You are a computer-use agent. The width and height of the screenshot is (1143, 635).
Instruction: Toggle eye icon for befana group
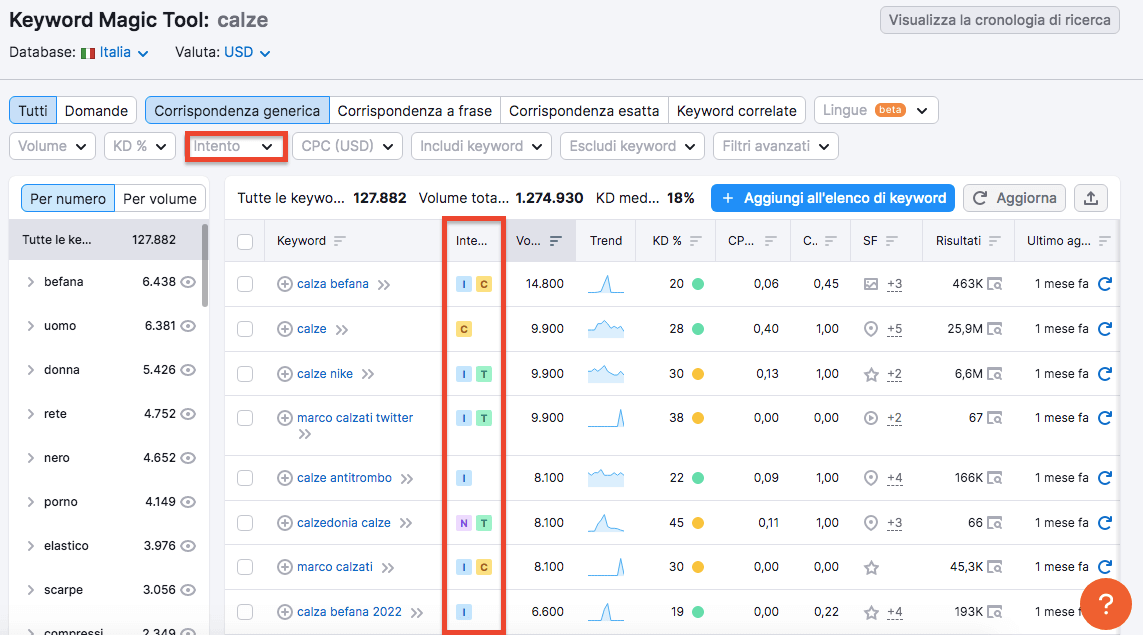coord(188,282)
